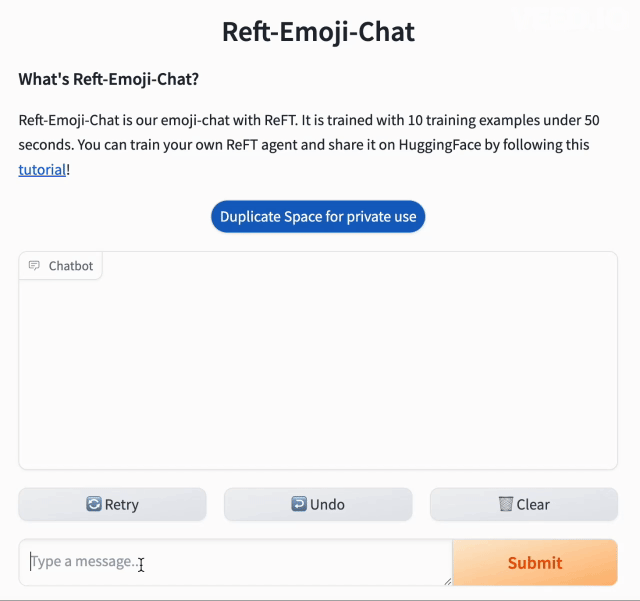Click the Retry circular arrows icon
The image size is (640, 601).
pos(94,505)
